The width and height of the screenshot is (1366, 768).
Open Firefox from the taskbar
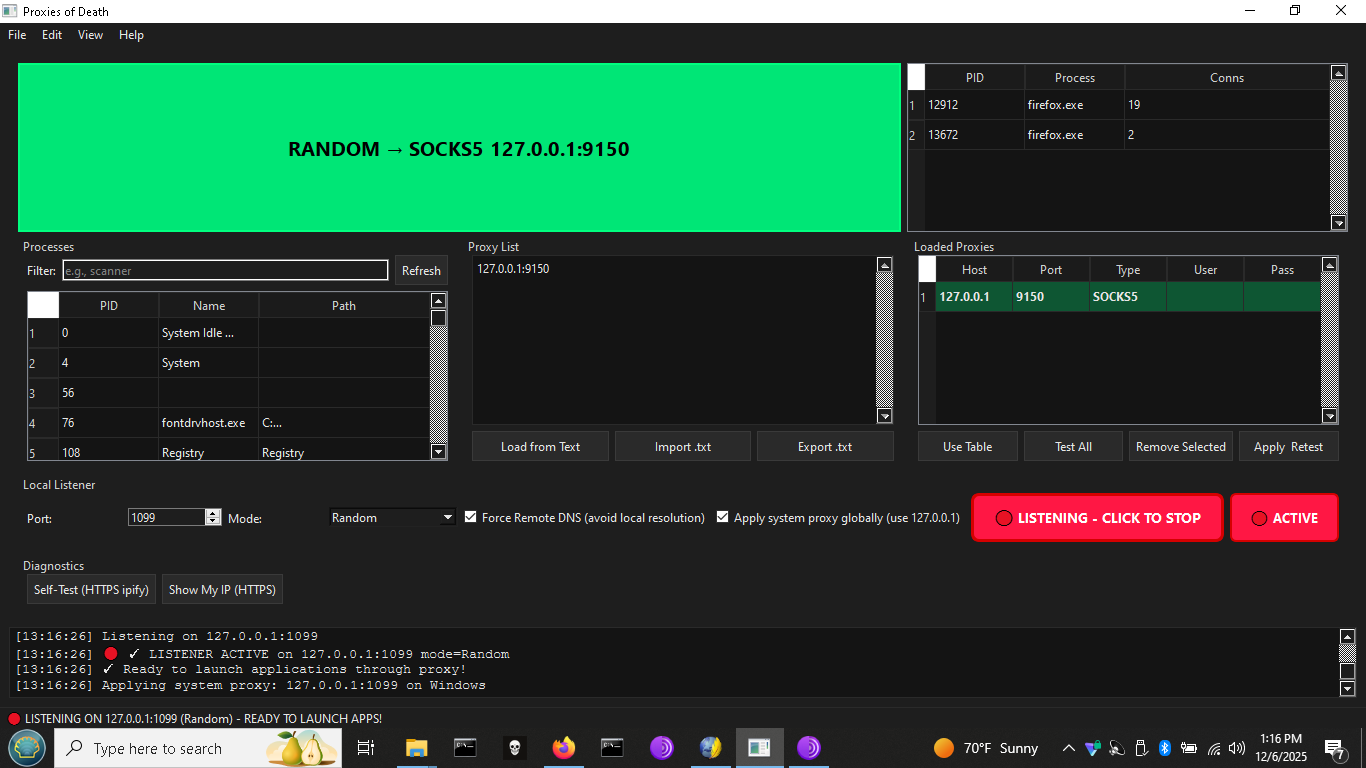(564, 748)
